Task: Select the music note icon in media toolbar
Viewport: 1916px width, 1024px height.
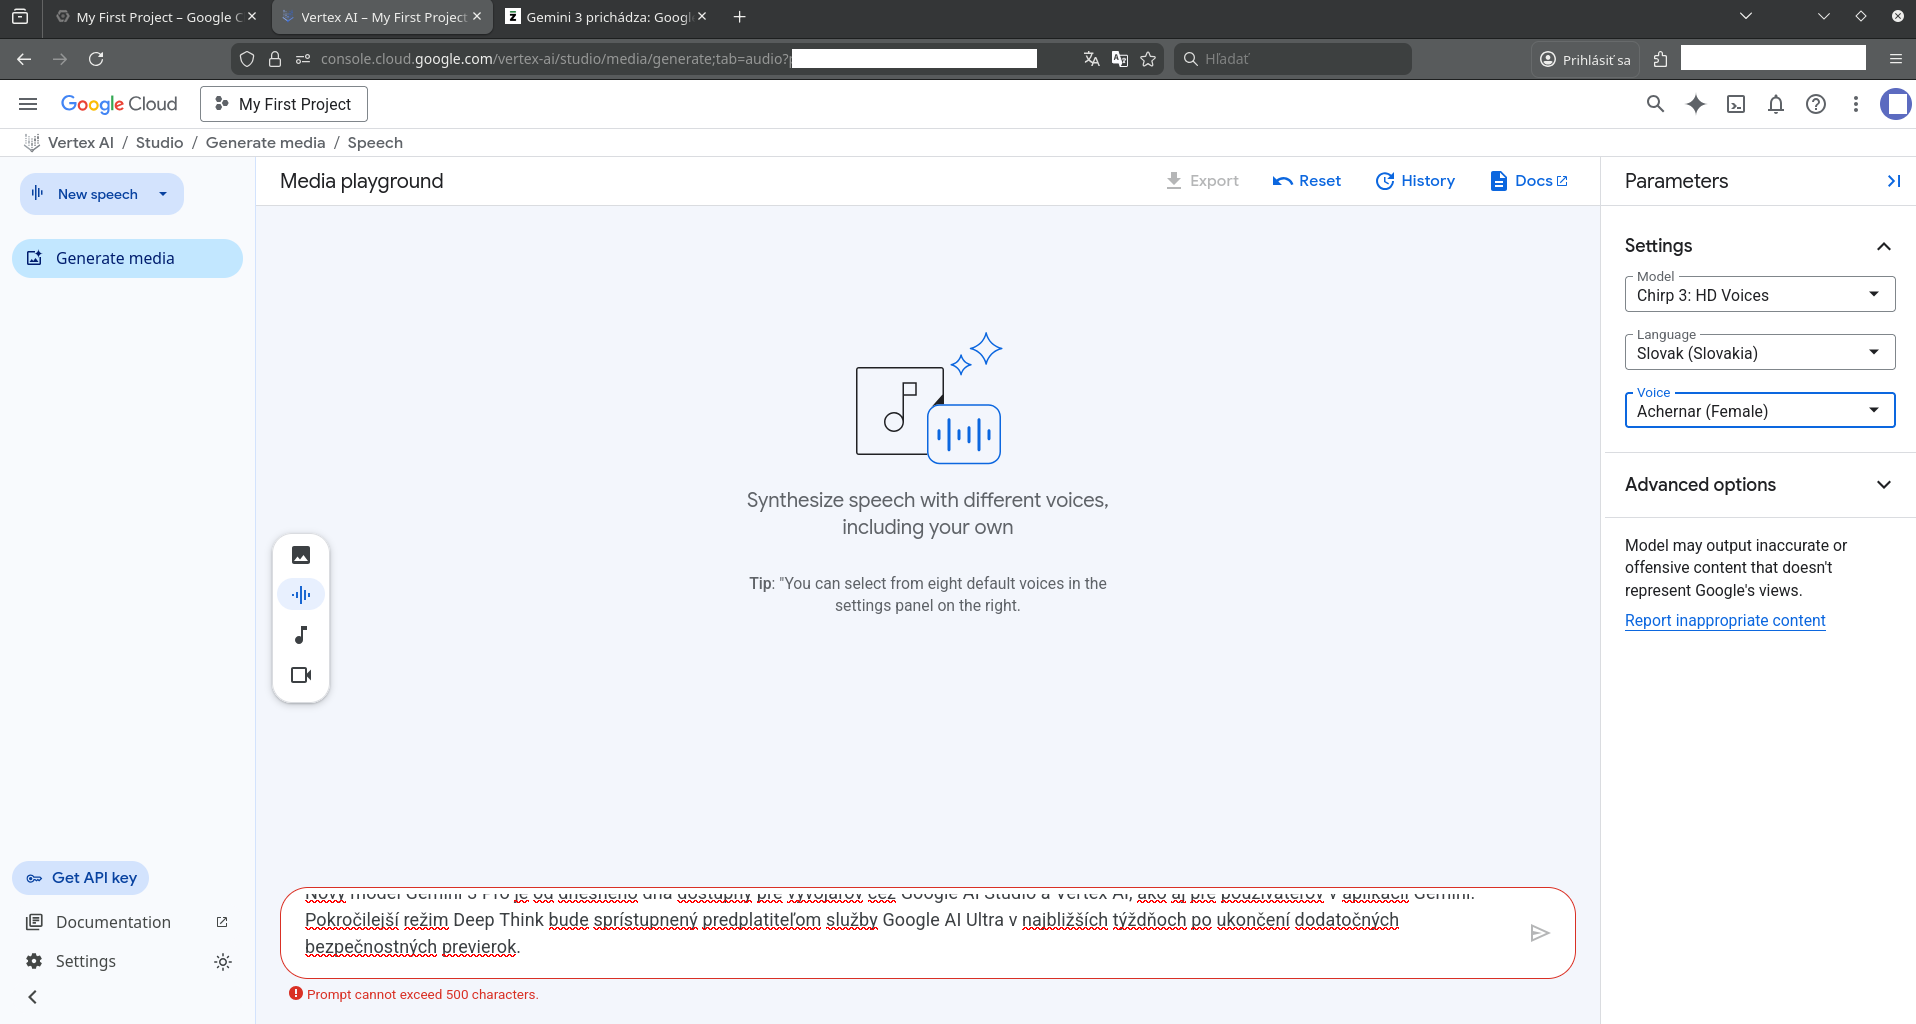Action: tap(301, 635)
